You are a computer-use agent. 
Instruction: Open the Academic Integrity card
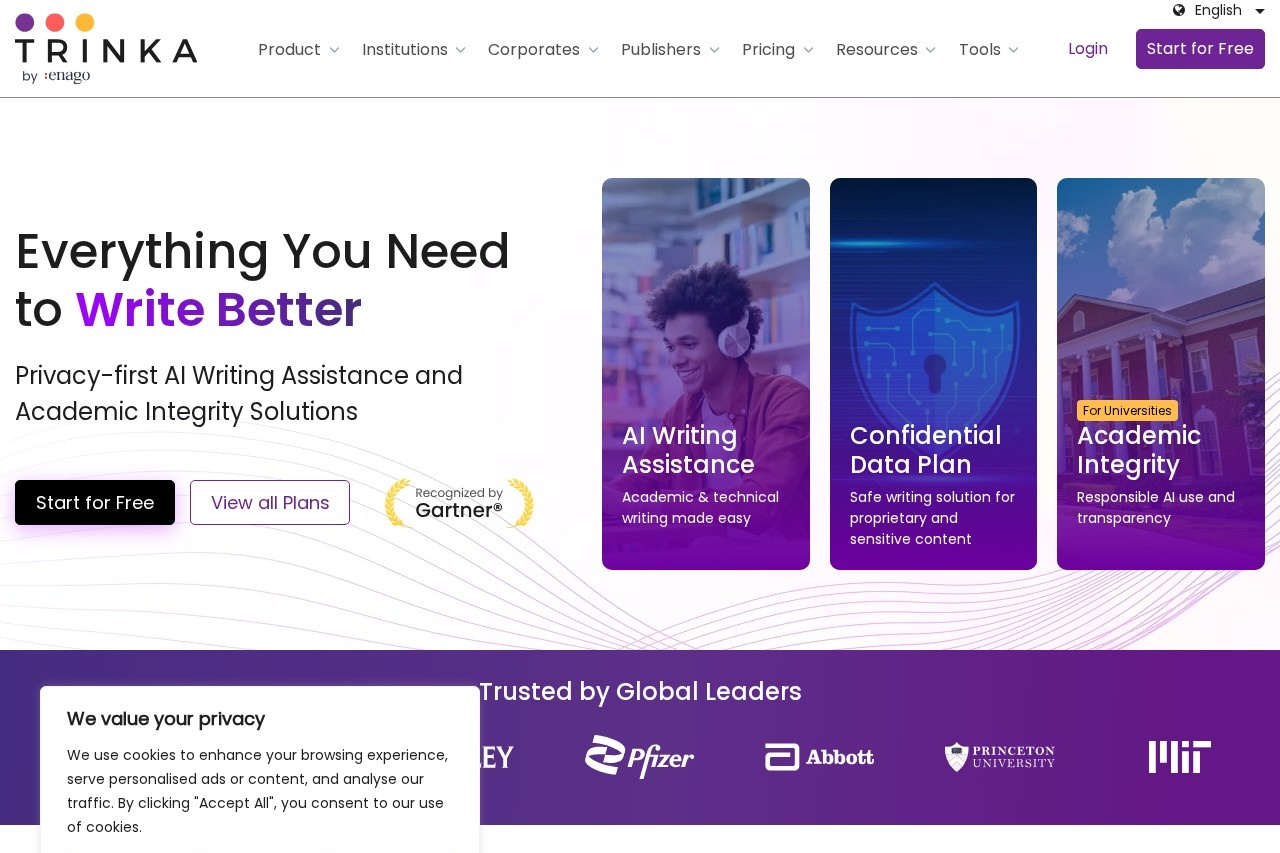tap(1161, 374)
